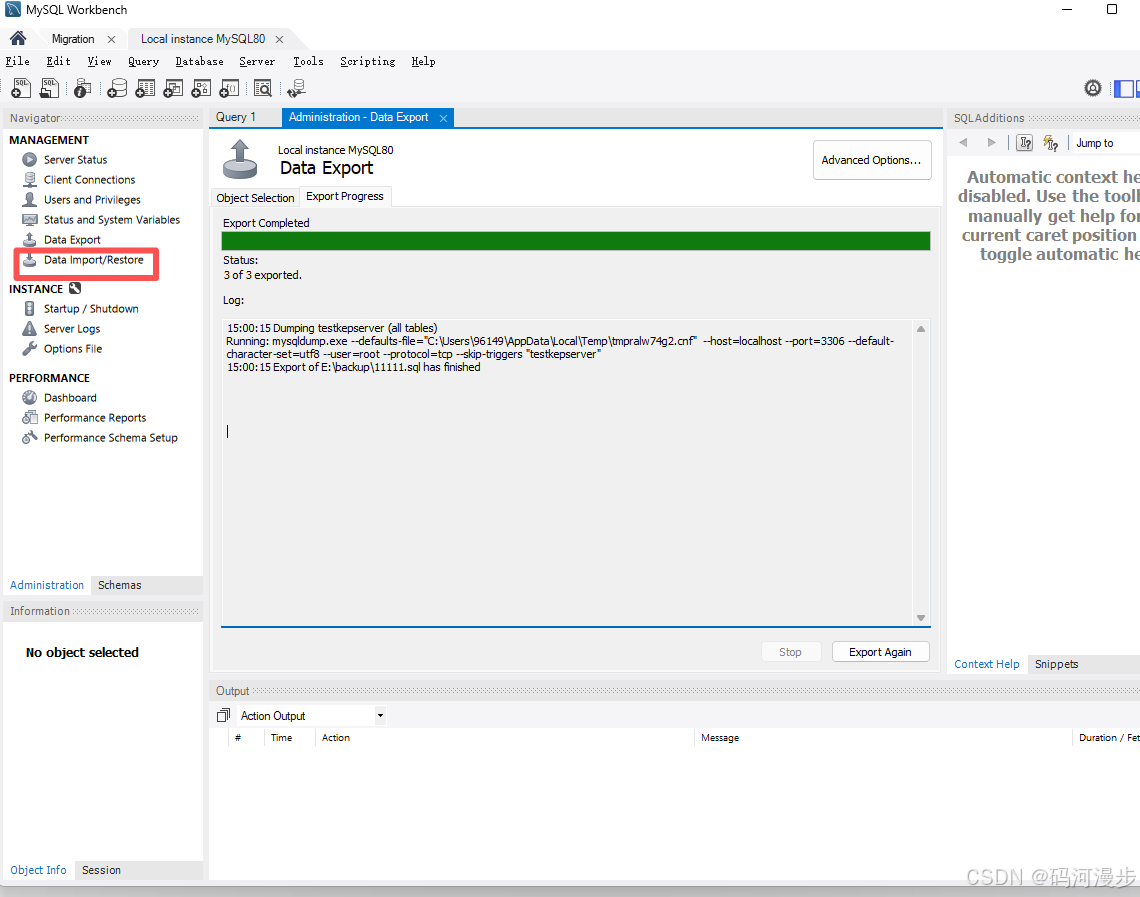Viewport: 1140px width, 897px height.
Task: Select the Administration navigator tab
Action: pos(47,584)
